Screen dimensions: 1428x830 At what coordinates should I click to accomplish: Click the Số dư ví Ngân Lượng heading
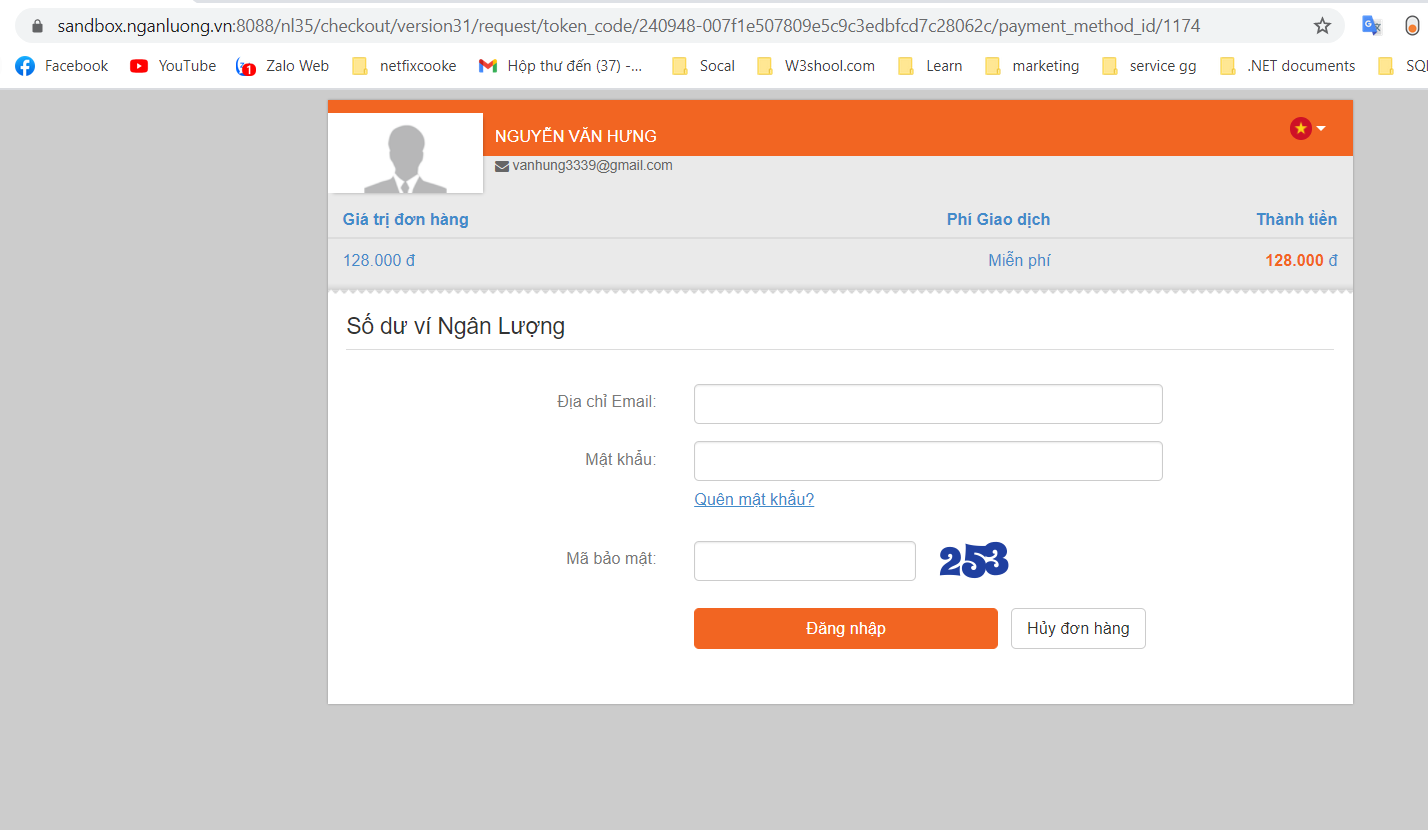pos(455,326)
